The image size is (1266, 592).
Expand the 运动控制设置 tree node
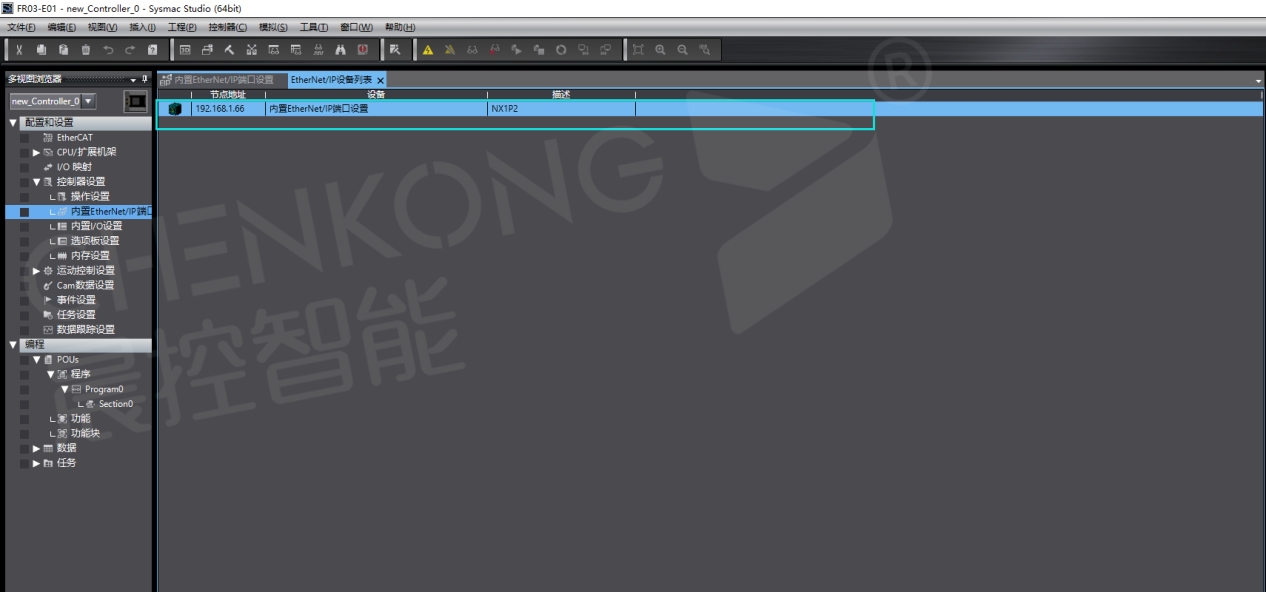pos(37,271)
